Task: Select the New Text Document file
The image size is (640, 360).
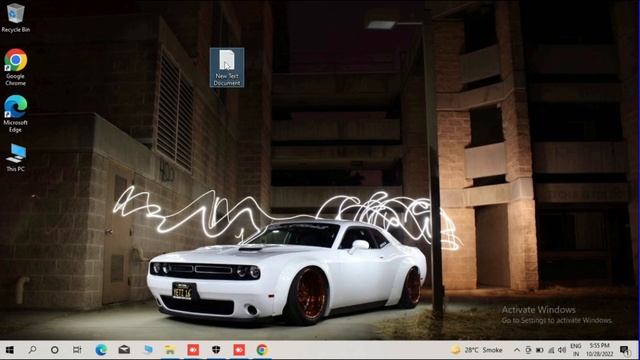Action: (227, 67)
